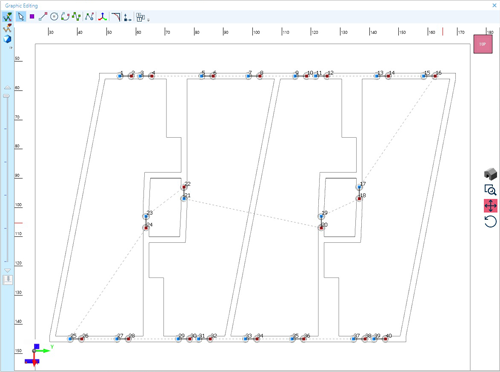Pick the green-node polyline tool
This screenshot has width=500, height=372.
(x=76, y=16)
